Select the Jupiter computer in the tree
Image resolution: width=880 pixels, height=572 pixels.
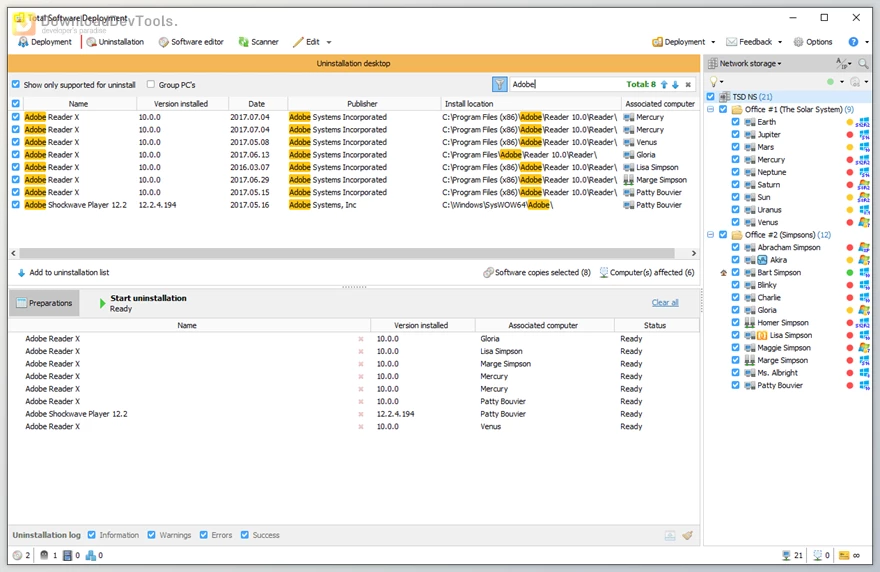[768, 135]
